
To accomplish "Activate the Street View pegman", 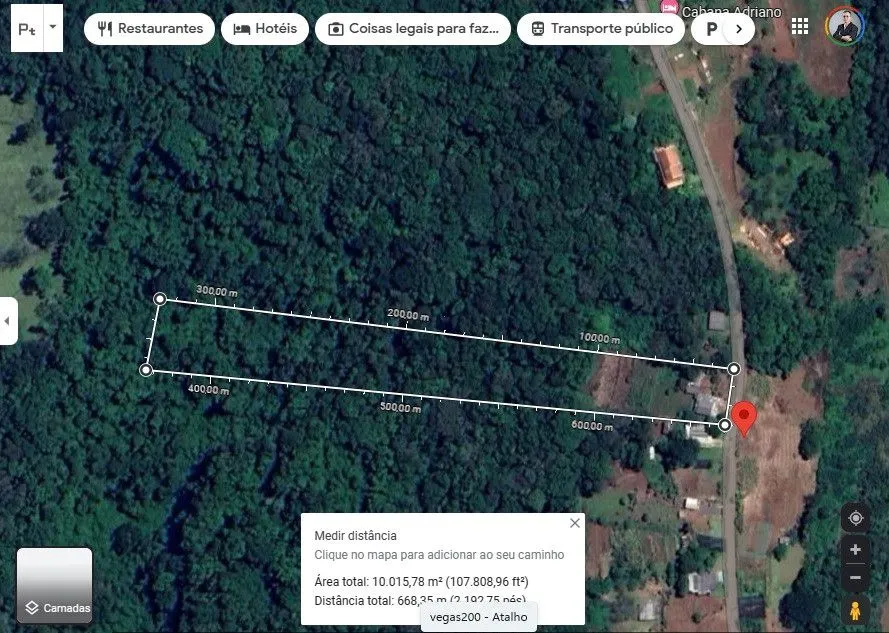I will pyautogui.click(x=856, y=610).
